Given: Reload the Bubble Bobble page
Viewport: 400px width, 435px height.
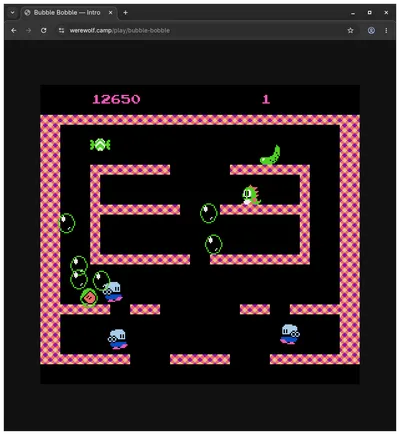Looking at the screenshot, I should click(44, 30).
